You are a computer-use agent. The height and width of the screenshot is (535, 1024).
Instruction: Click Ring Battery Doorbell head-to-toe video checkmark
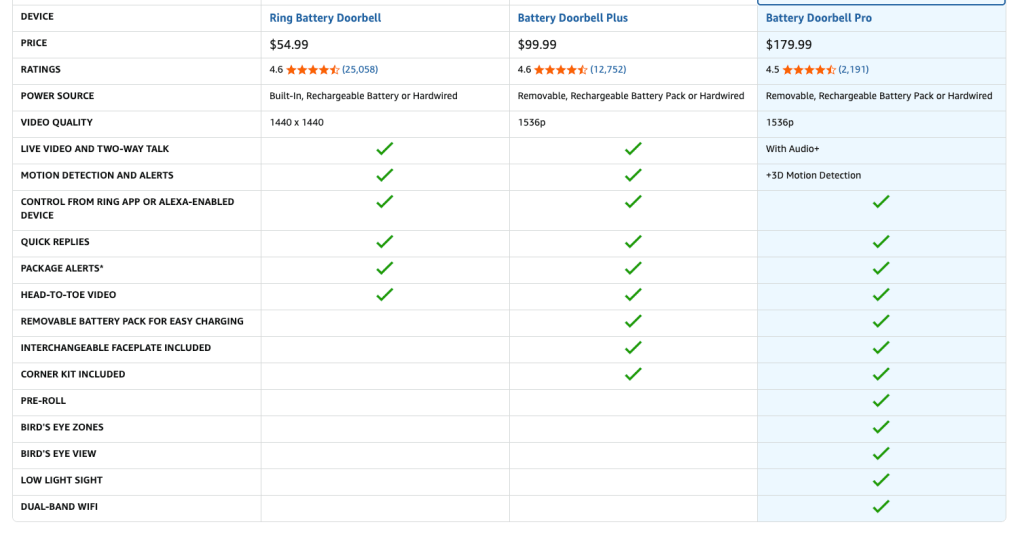(x=384, y=295)
